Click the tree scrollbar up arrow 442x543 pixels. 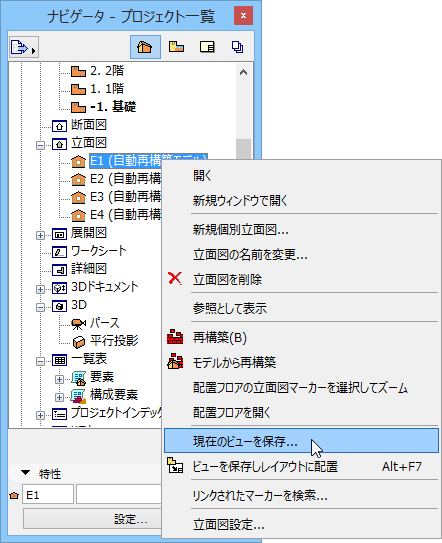(x=244, y=72)
